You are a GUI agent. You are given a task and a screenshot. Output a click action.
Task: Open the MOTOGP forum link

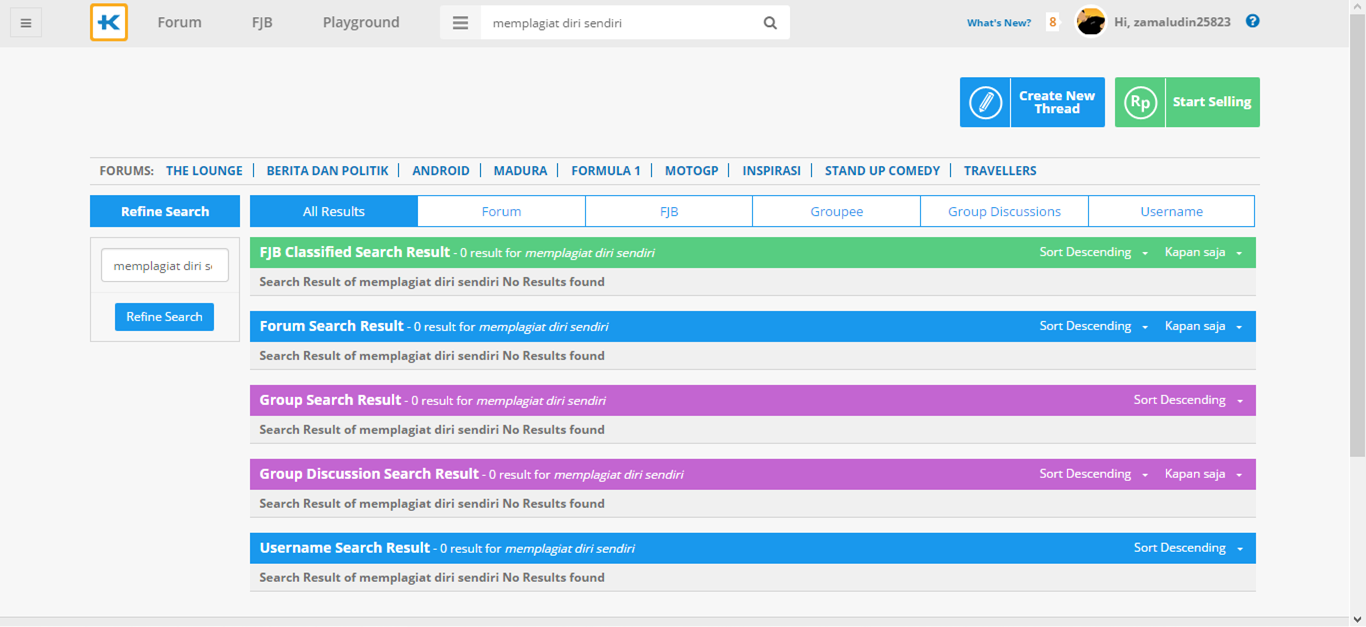[x=691, y=170]
